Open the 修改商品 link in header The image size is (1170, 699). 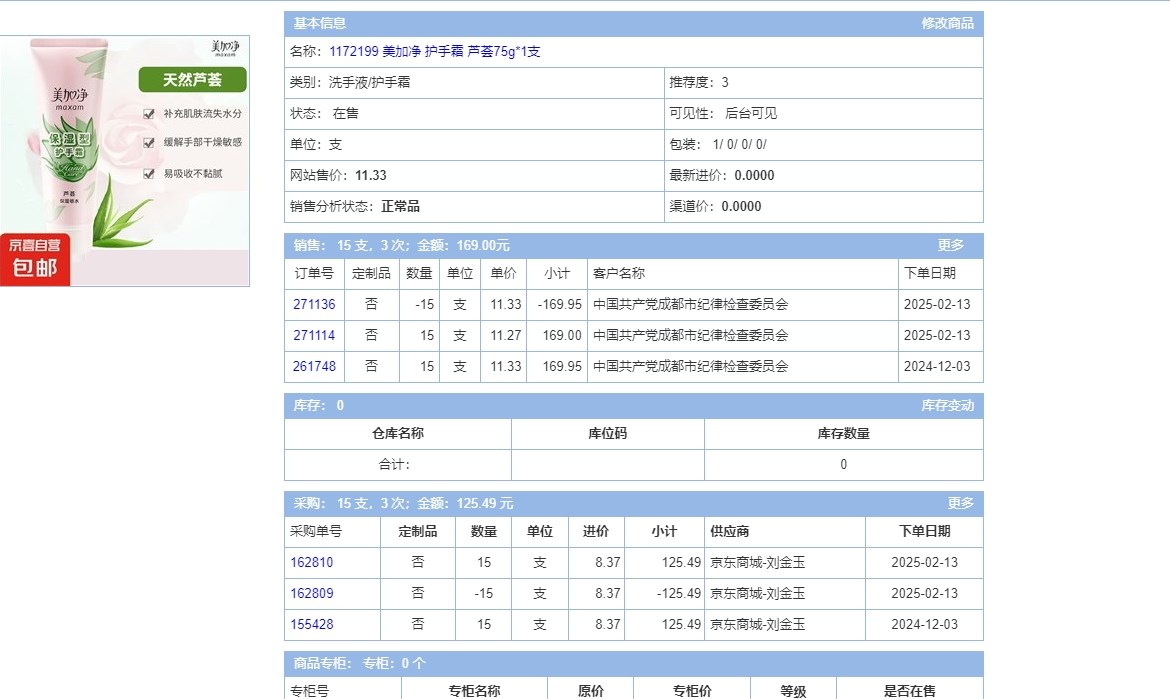point(947,23)
